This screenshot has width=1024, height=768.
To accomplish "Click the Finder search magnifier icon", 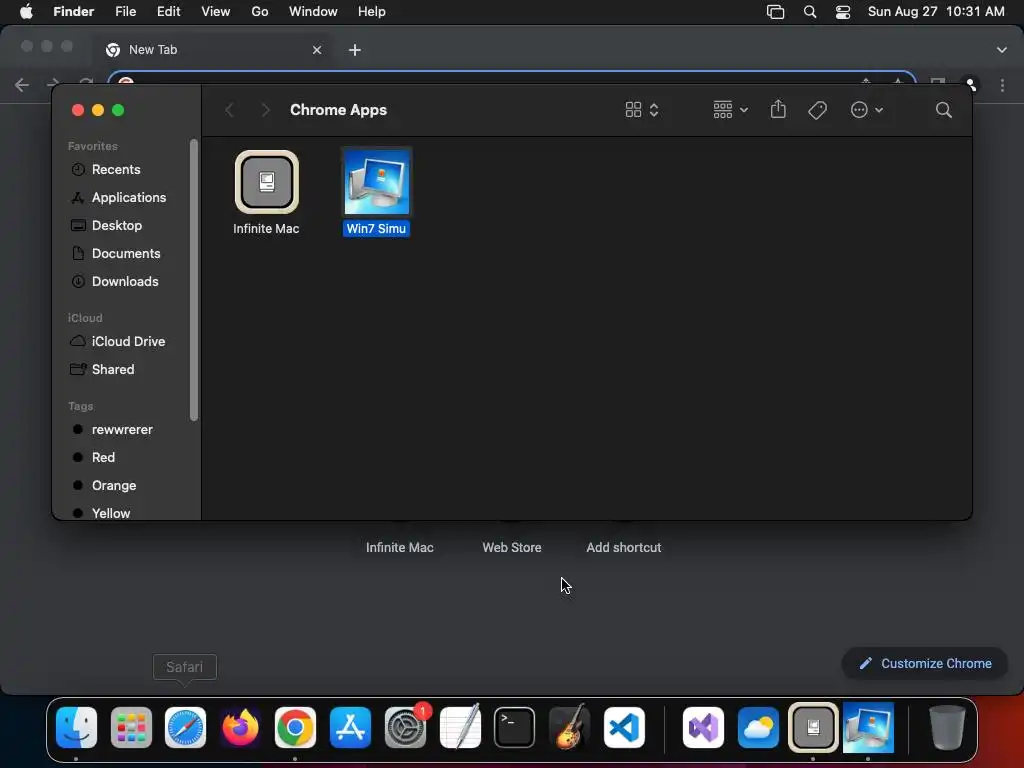I will (x=943, y=110).
